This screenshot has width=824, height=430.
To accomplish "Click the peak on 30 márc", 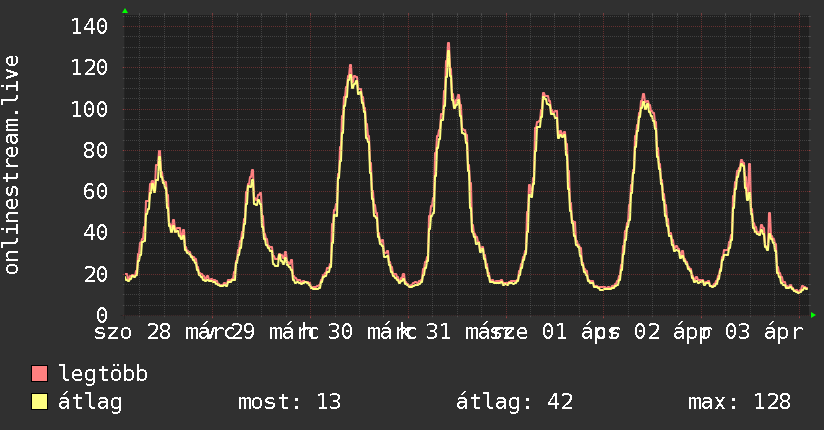I will pyautogui.click(x=351, y=66).
